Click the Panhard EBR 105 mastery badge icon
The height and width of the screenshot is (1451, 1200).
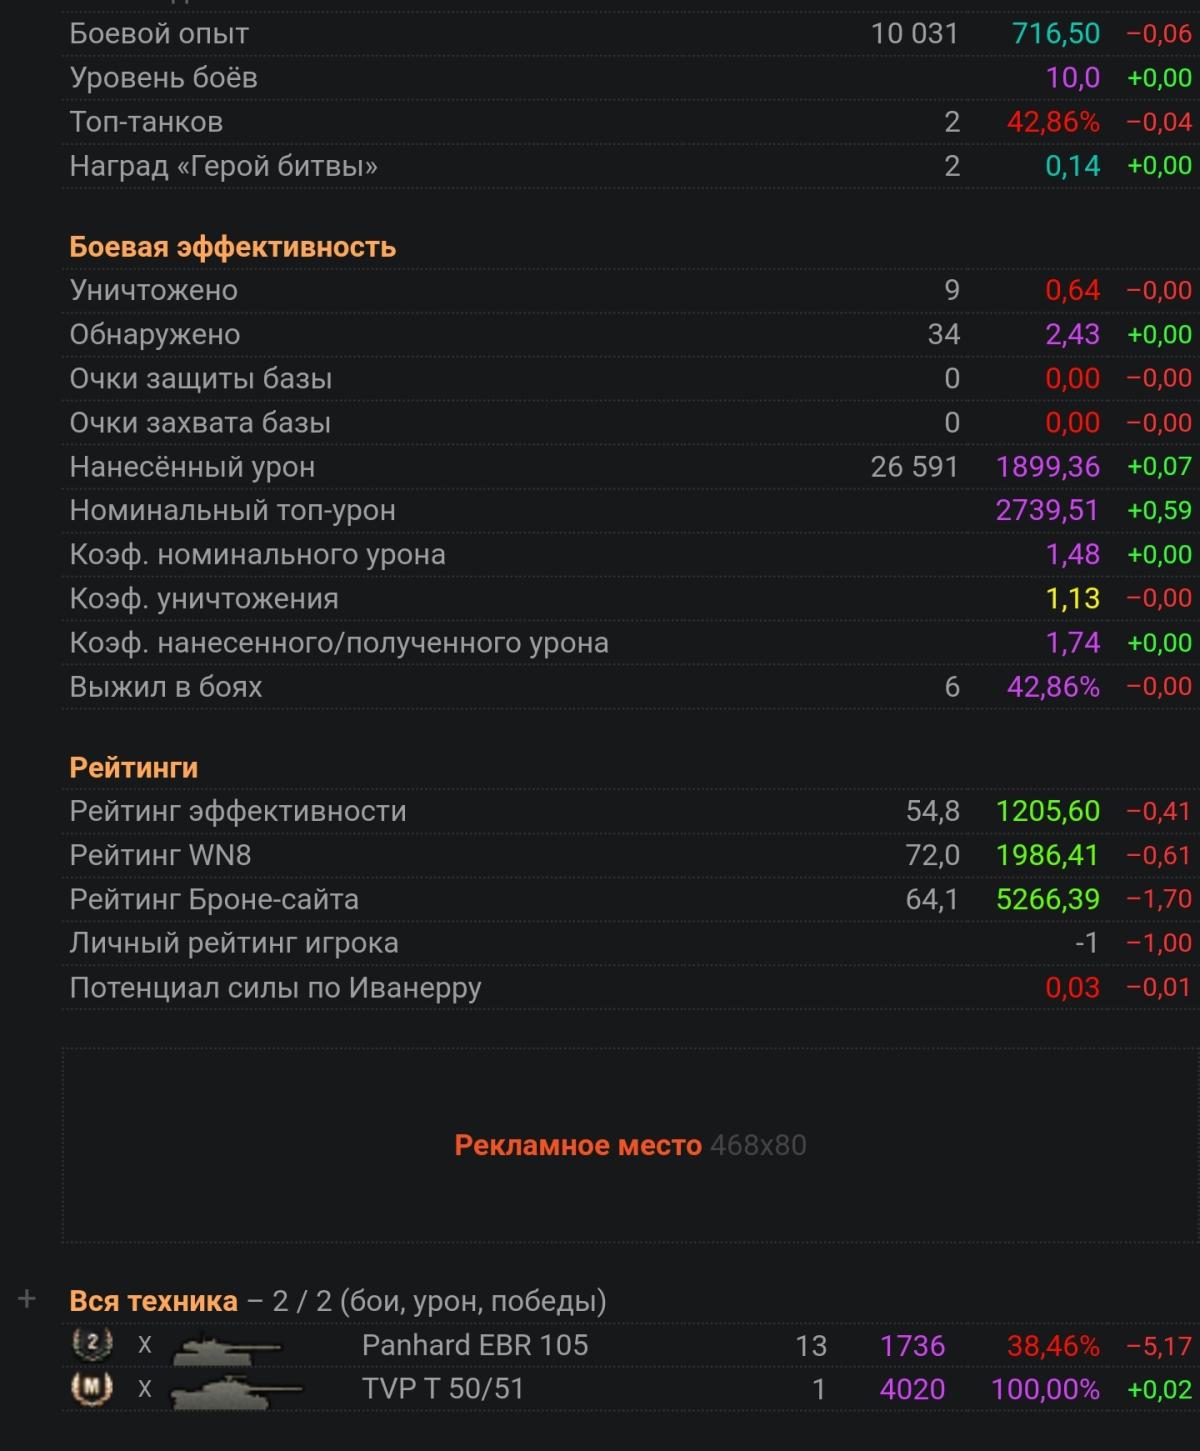click(x=92, y=1344)
